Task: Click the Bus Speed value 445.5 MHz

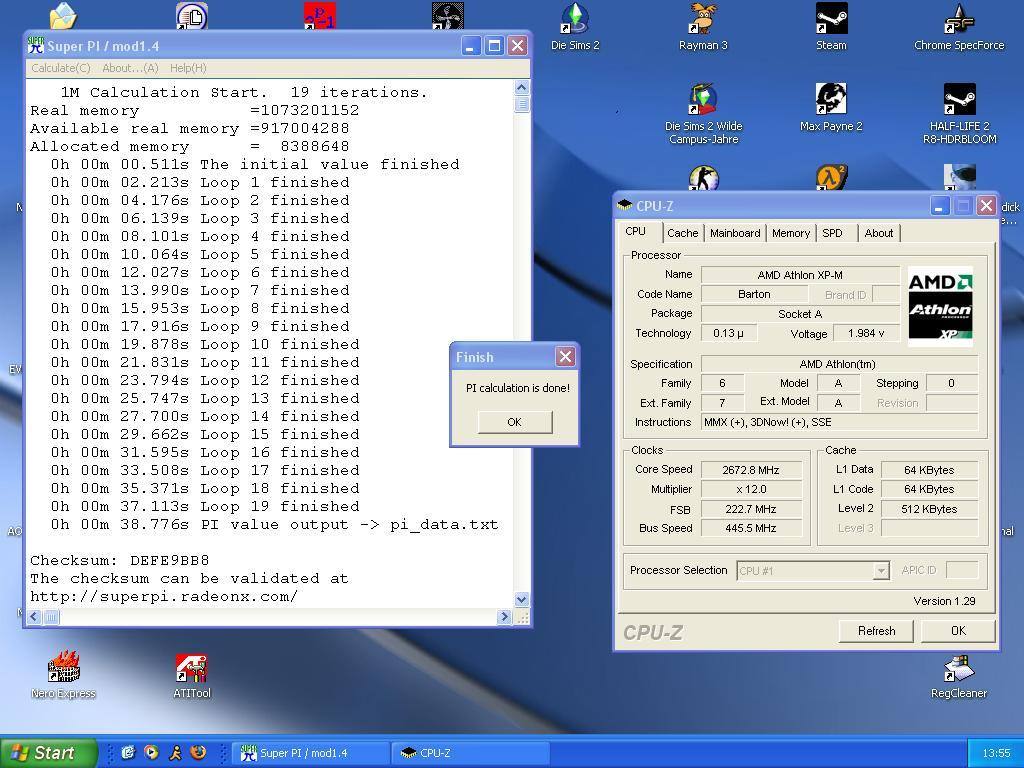Action: coord(750,528)
